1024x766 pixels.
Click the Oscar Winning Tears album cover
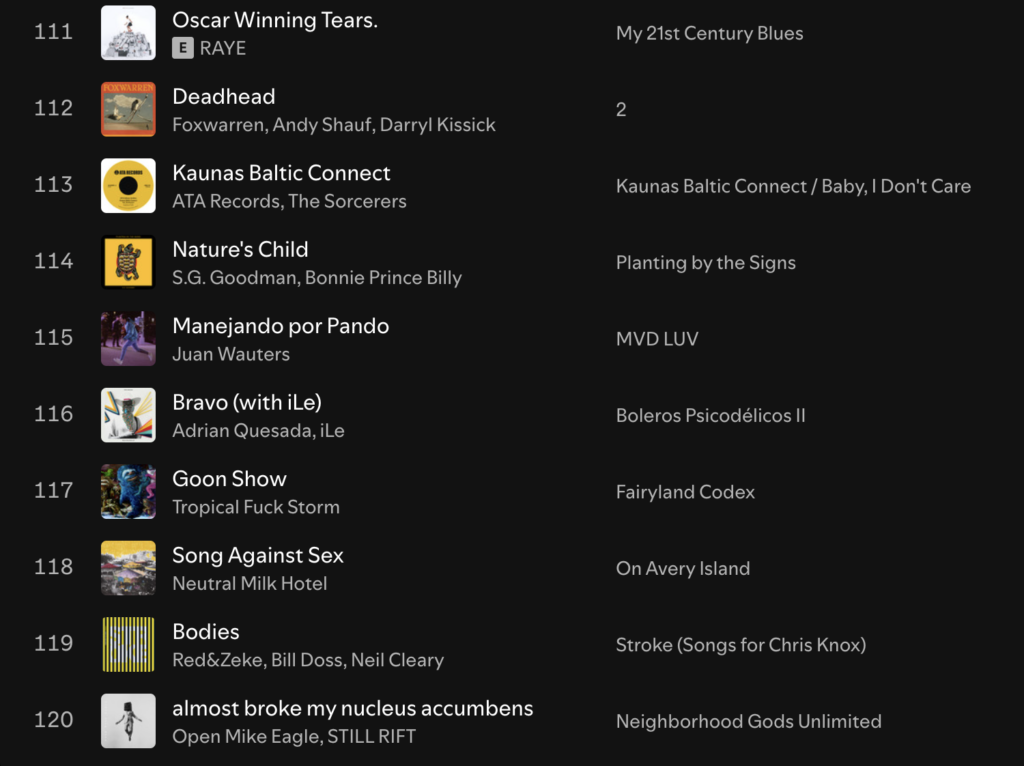click(128, 33)
